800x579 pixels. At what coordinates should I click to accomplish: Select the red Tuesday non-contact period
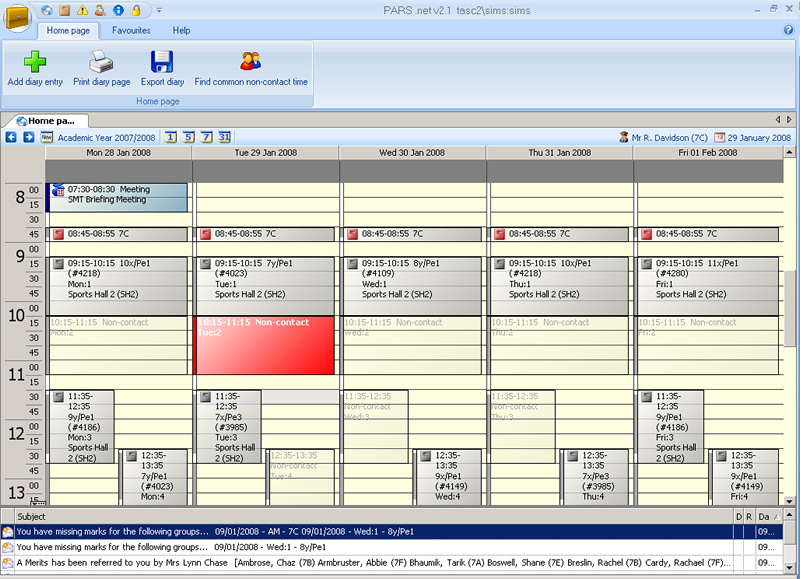264,345
